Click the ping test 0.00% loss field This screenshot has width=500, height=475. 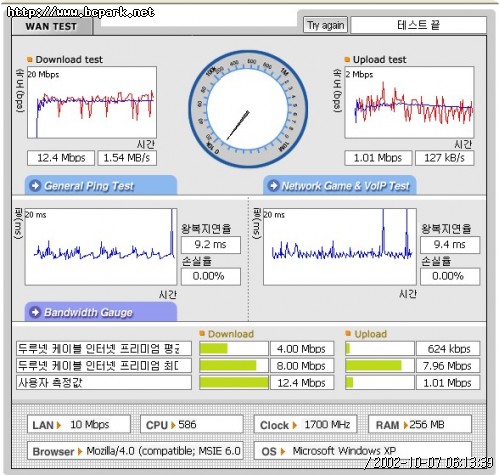[211, 276]
